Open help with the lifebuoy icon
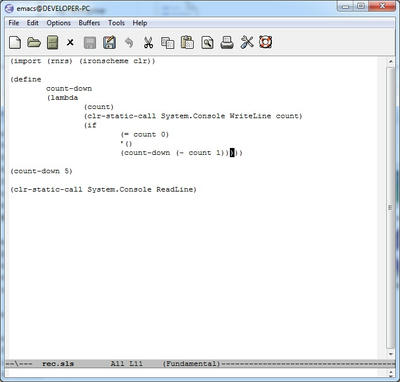The width and height of the screenshot is (400, 382). (266, 42)
